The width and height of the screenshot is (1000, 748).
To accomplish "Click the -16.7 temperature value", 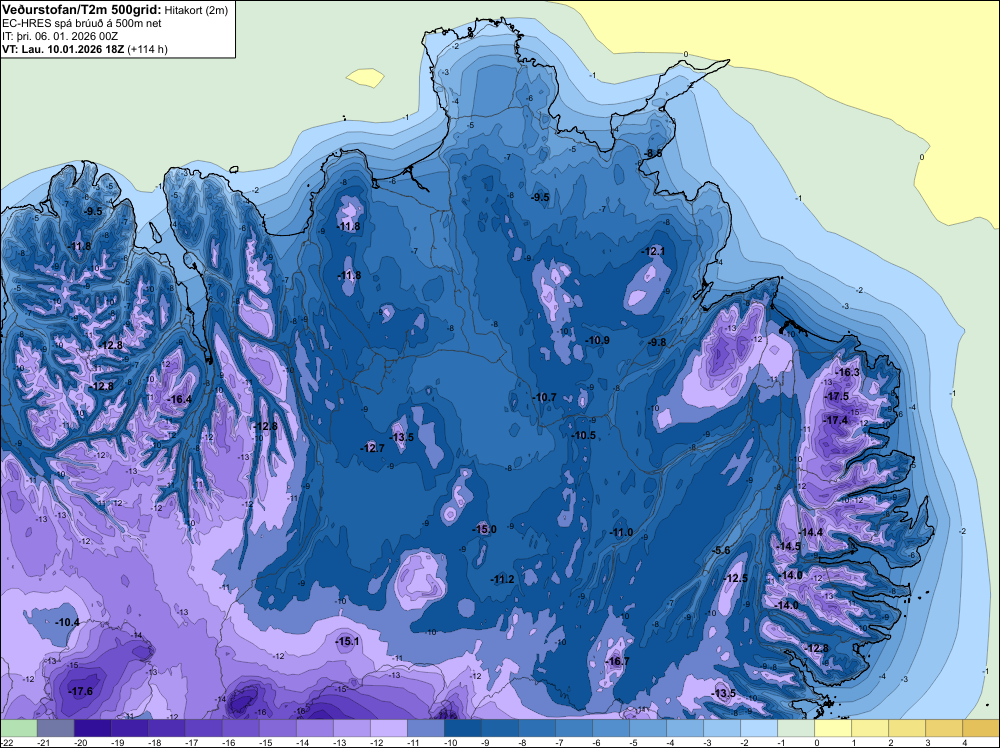I will (617, 661).
